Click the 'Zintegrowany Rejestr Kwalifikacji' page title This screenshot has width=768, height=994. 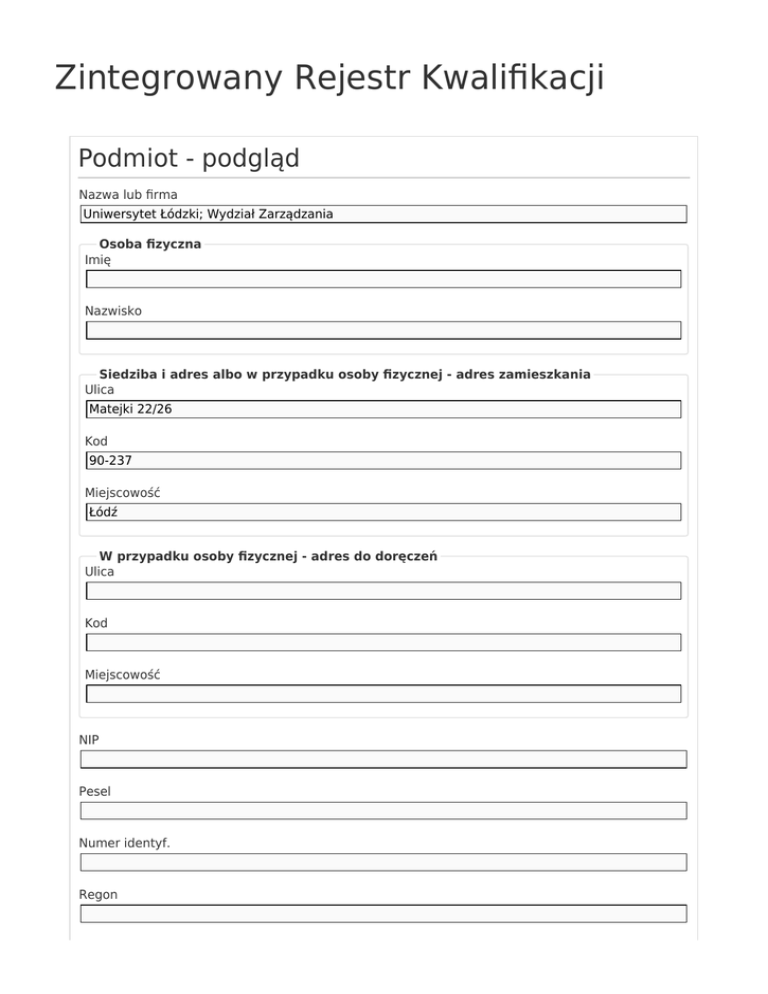329,78
